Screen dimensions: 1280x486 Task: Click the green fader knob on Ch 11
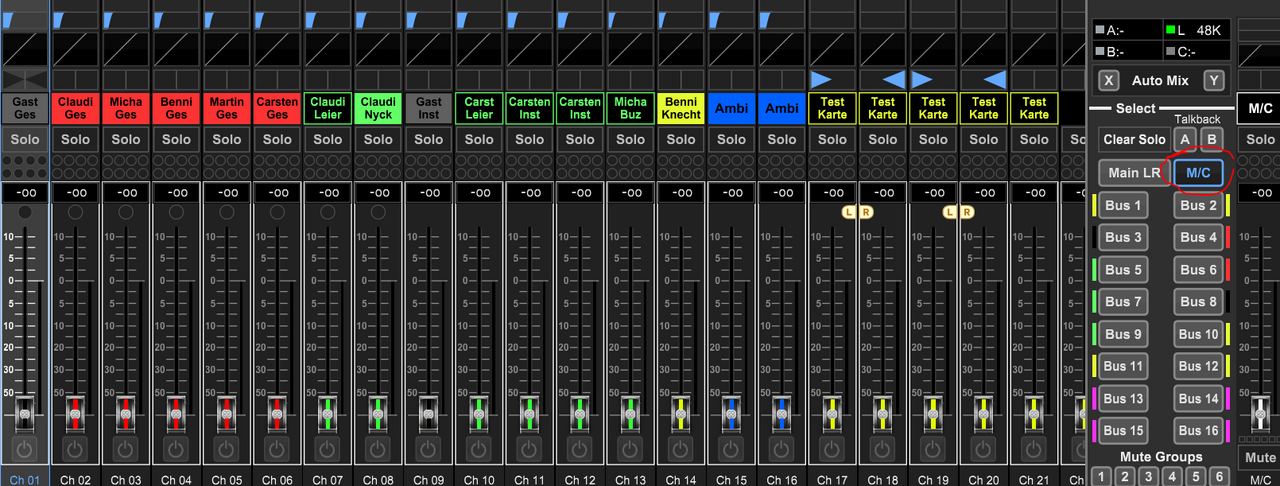tap(530, 413)
